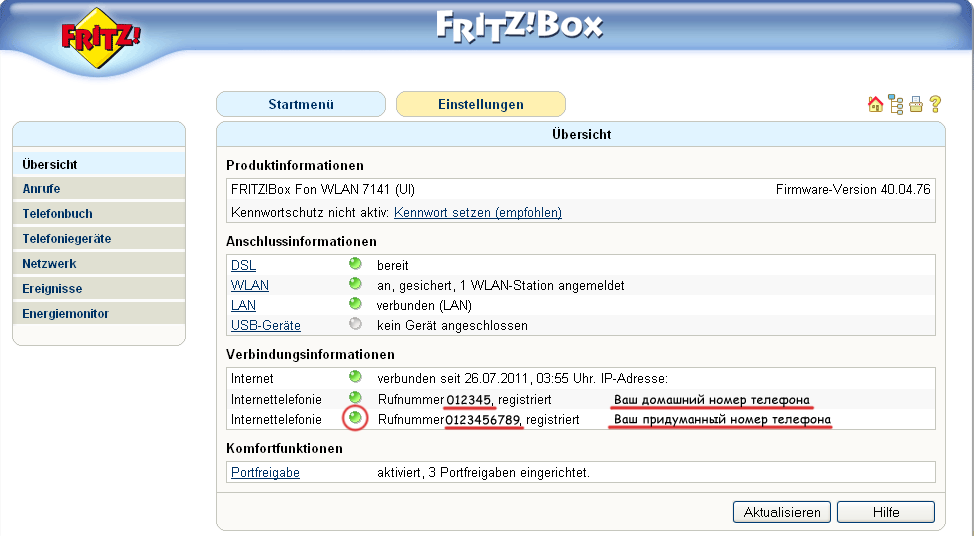Open the WLAN link
The width and height of the screenshot is (974, 536).
tap(250, 285)
